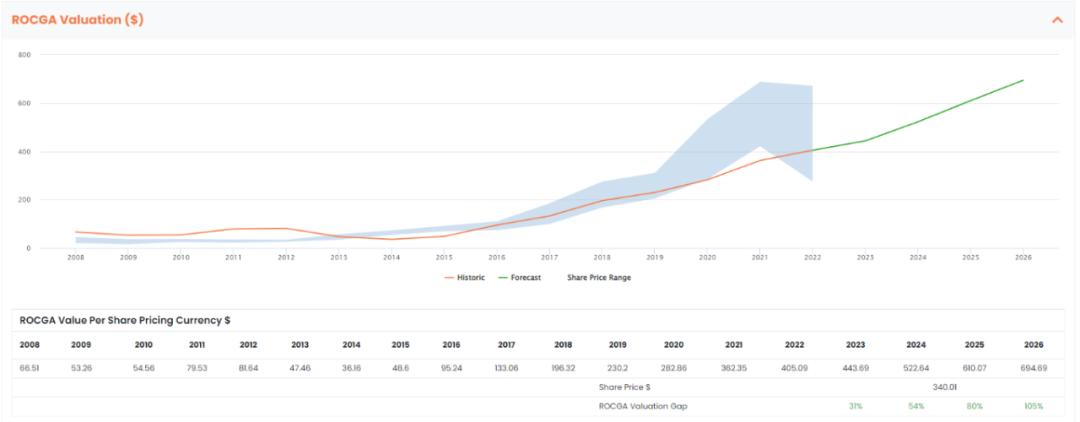Click the 105% valuation gap value
Viewport: 1080px width, 422px height.
click(x=1033, y=406)
